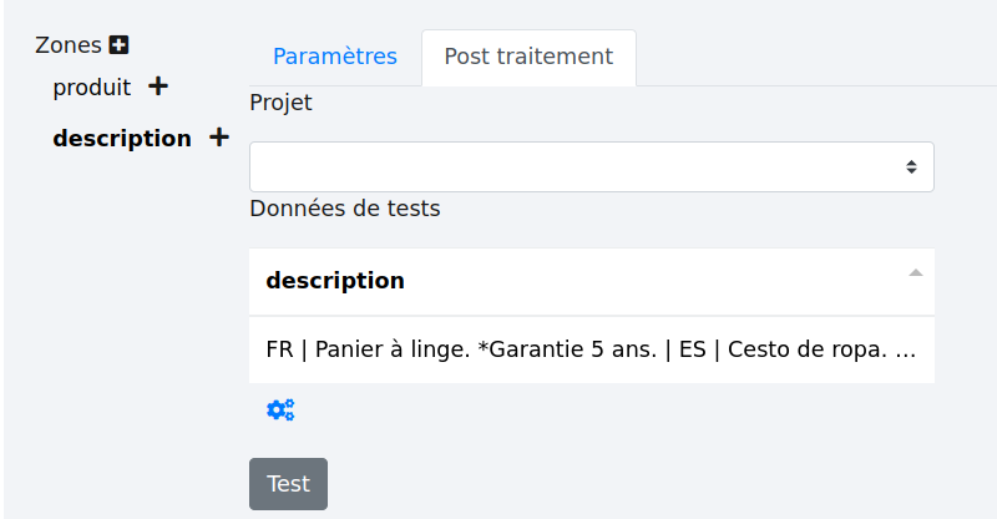Click the sort arrow in the description header
This screenshot has width=998, height=520.
pyautogui.click(x=915, y=273)
